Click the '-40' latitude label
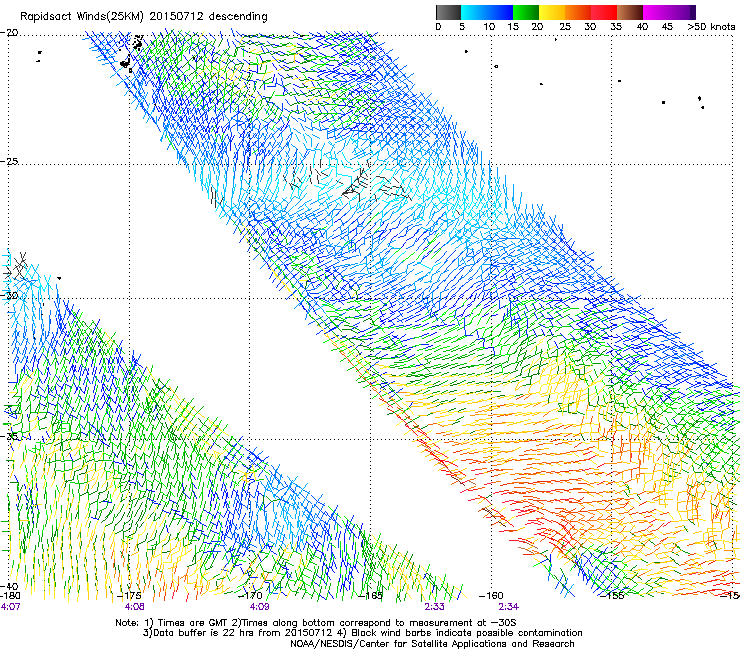 click(9, 586)
